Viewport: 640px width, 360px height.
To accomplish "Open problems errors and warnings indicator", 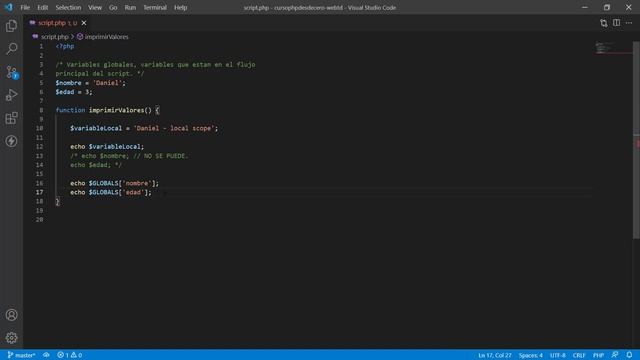I will coord(70,355).
